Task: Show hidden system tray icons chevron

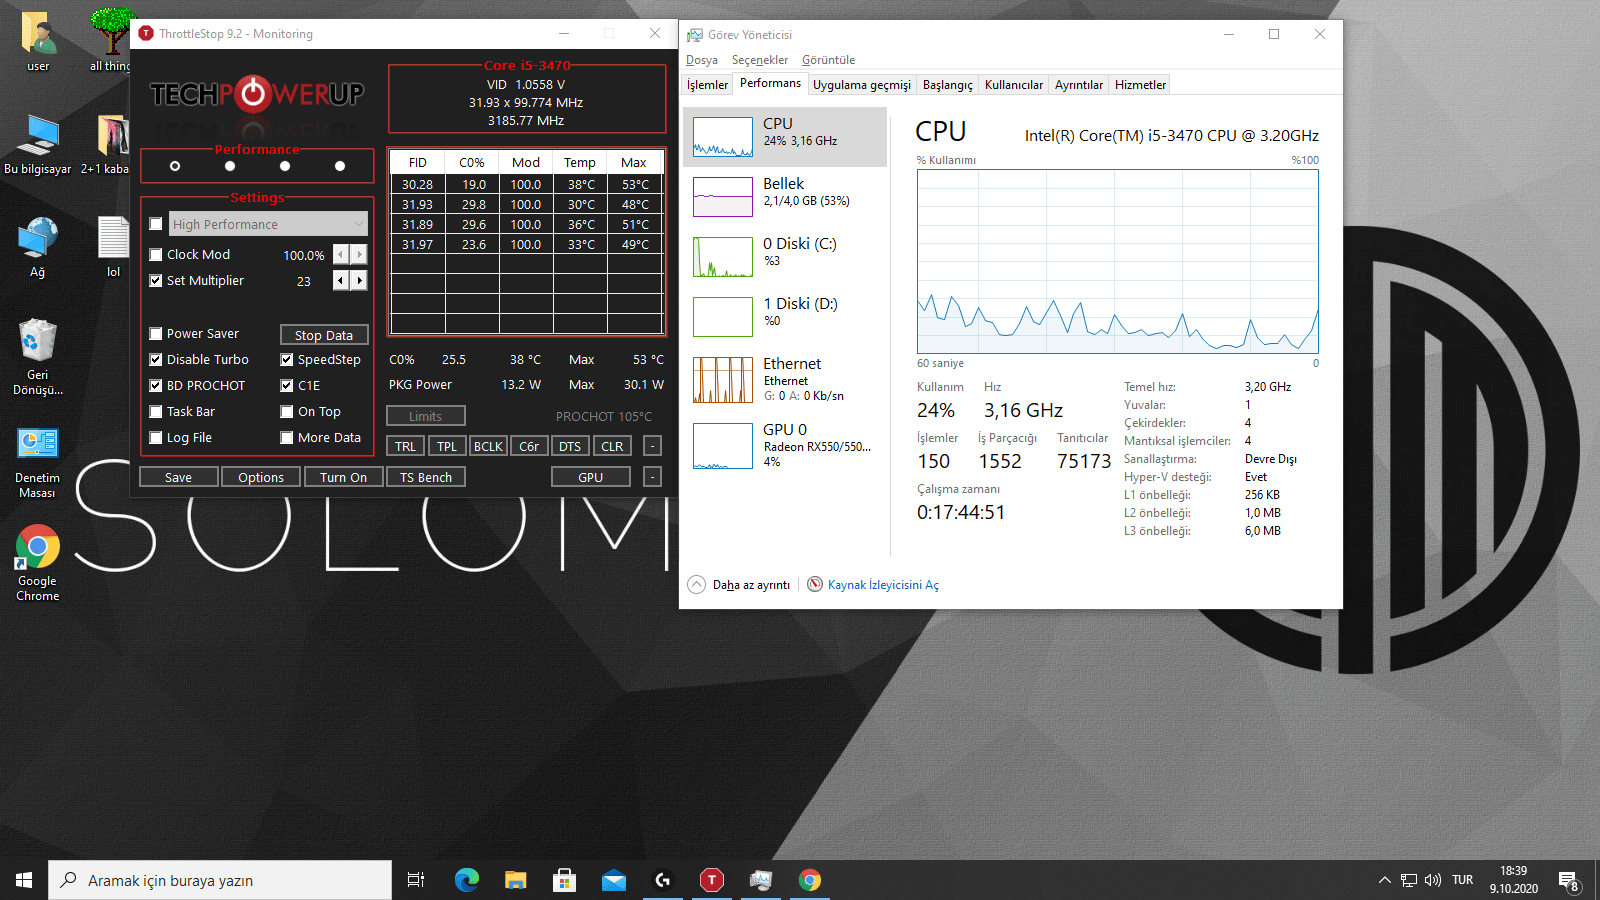Action: [x=1384, y=880]
